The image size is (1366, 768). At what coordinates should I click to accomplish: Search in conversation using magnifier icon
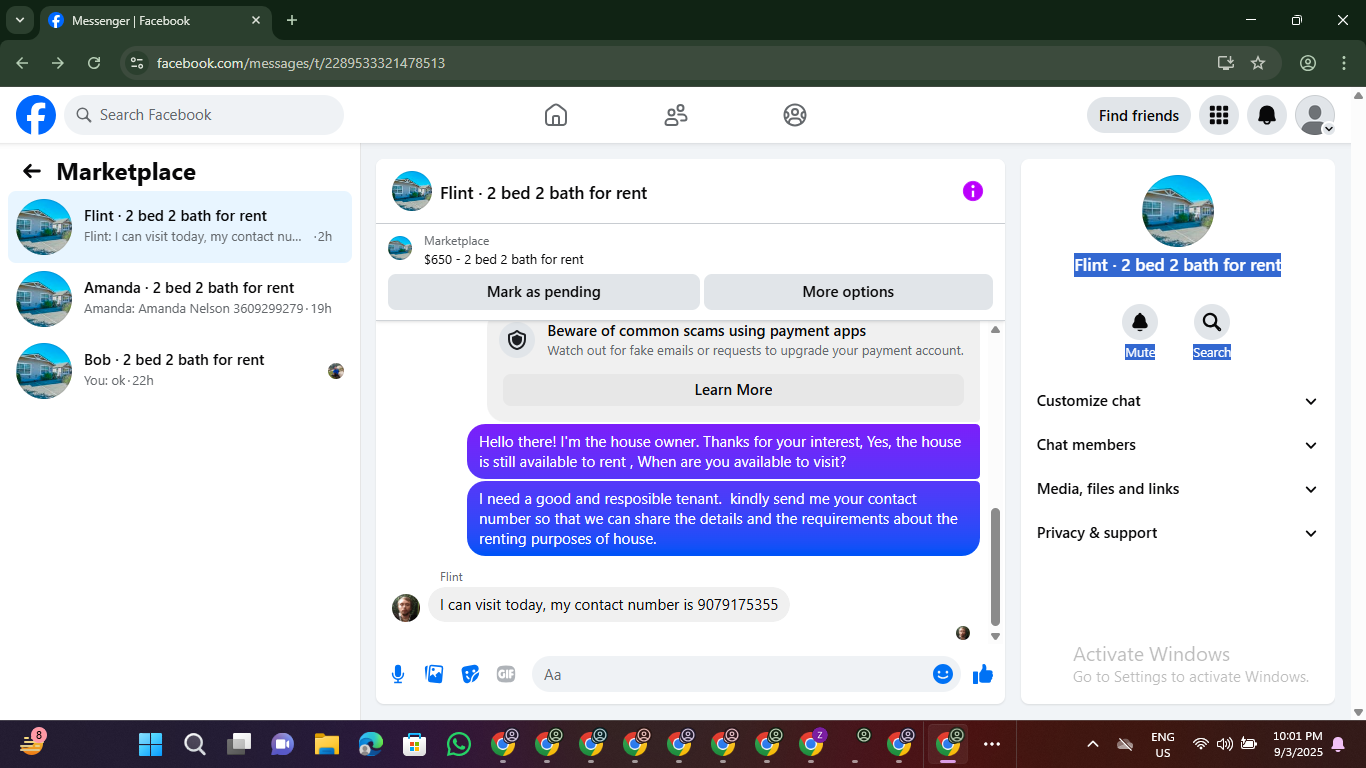point(1211,322)
